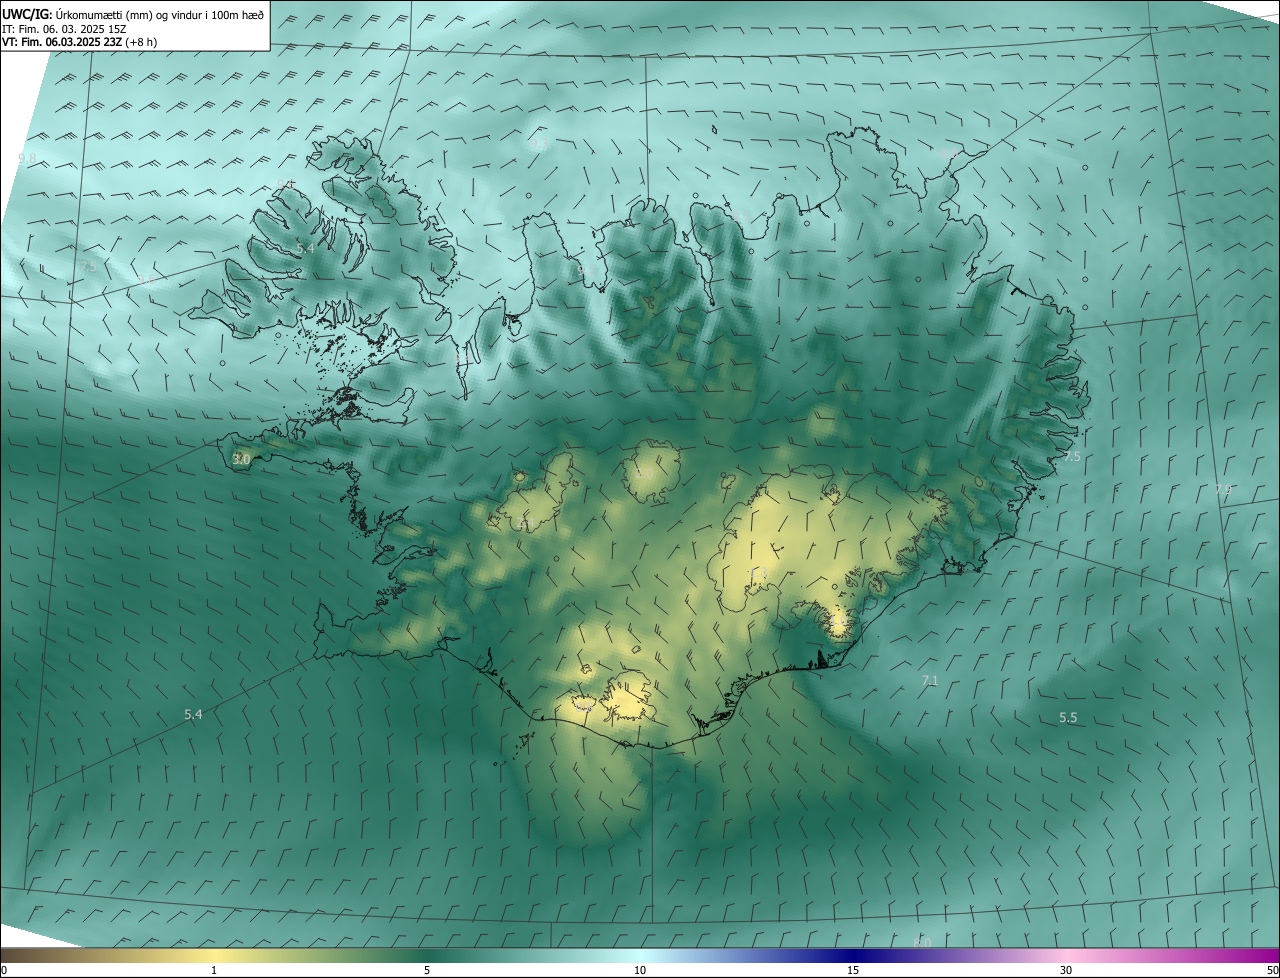The height and width of the screenshot is (978, 1280).
Task: Click the 0 tick label on the color scale
Action: coord(4,970)
